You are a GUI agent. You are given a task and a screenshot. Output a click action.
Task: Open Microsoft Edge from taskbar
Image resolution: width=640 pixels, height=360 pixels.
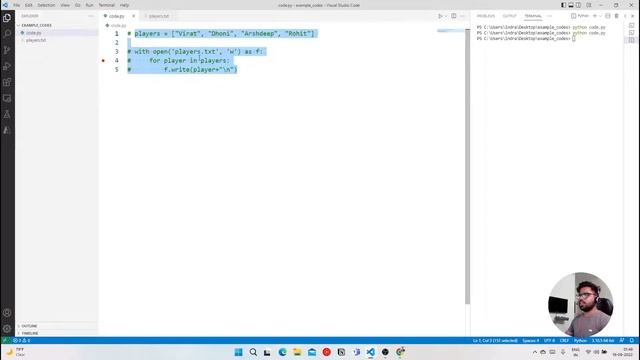(x=282, y=352)
